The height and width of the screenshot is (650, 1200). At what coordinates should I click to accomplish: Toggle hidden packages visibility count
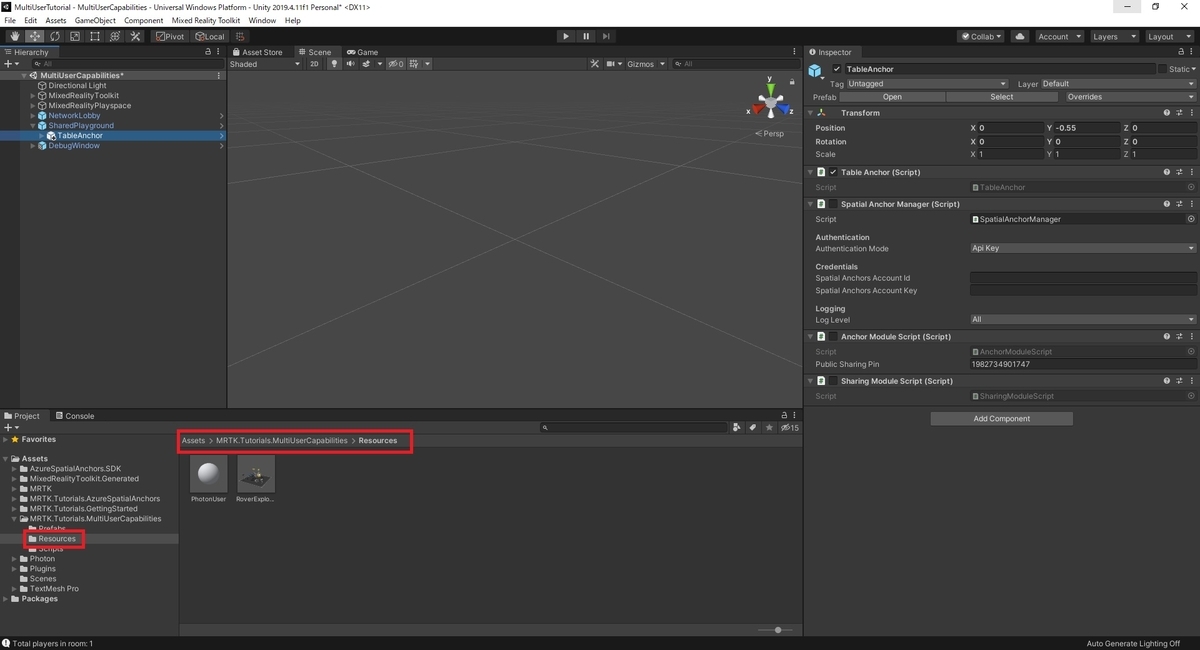click(790, 427)
